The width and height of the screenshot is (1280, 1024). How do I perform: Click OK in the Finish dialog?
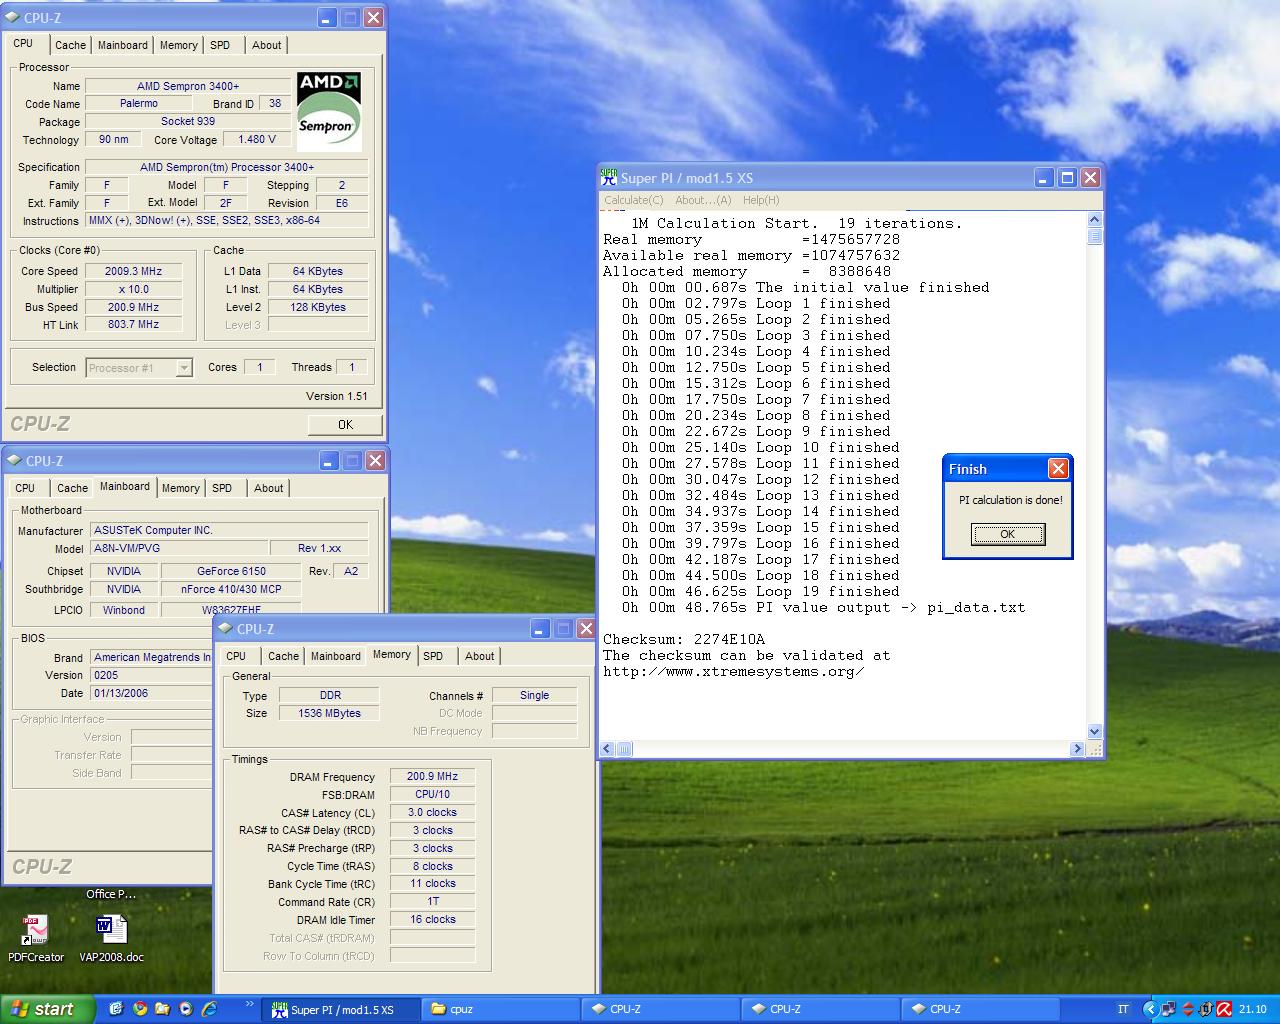click(1008, 534)
